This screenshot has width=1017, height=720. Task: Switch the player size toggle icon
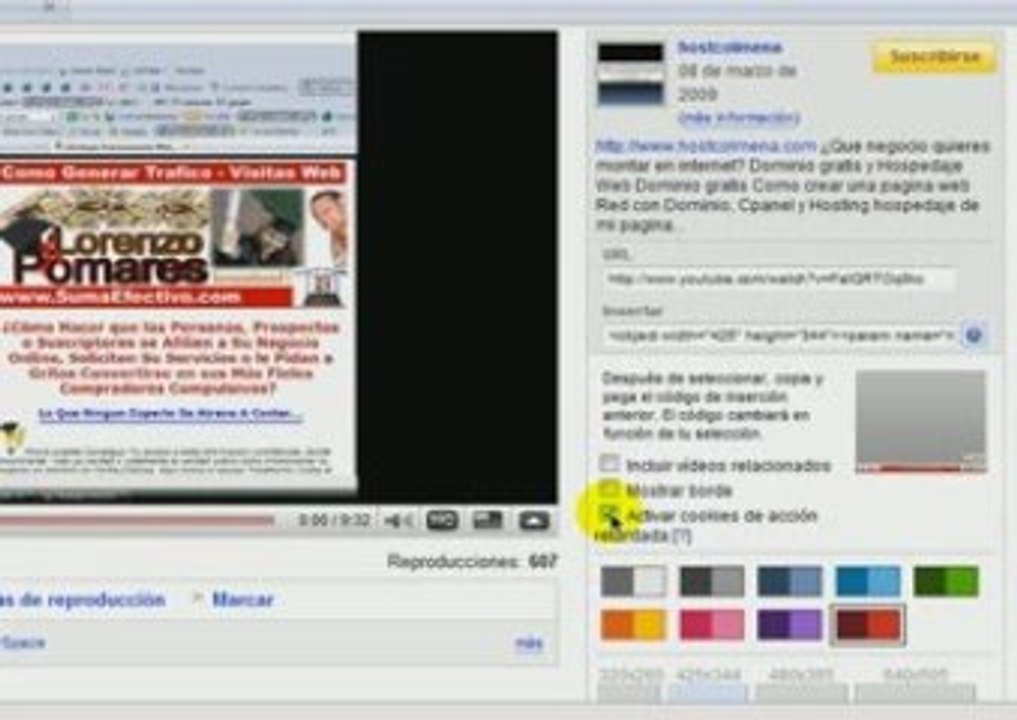488,520
